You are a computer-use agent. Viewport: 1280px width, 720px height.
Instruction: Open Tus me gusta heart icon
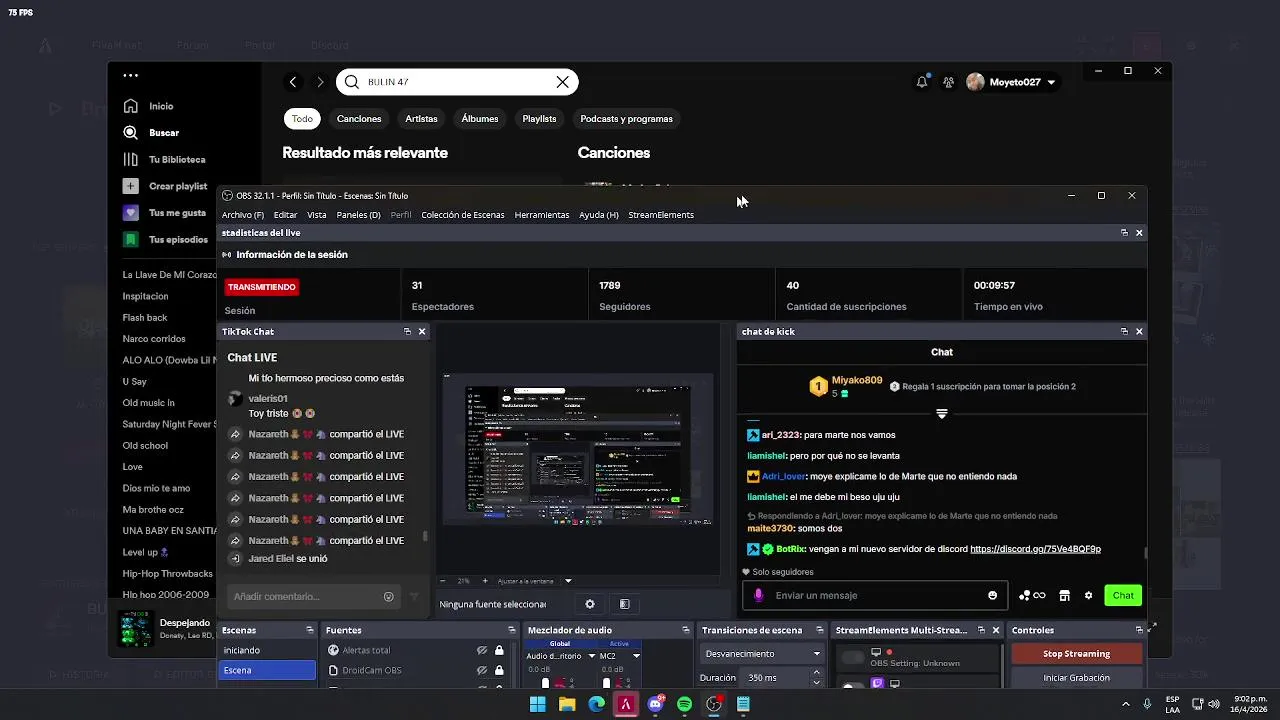(x=130, y=213)
